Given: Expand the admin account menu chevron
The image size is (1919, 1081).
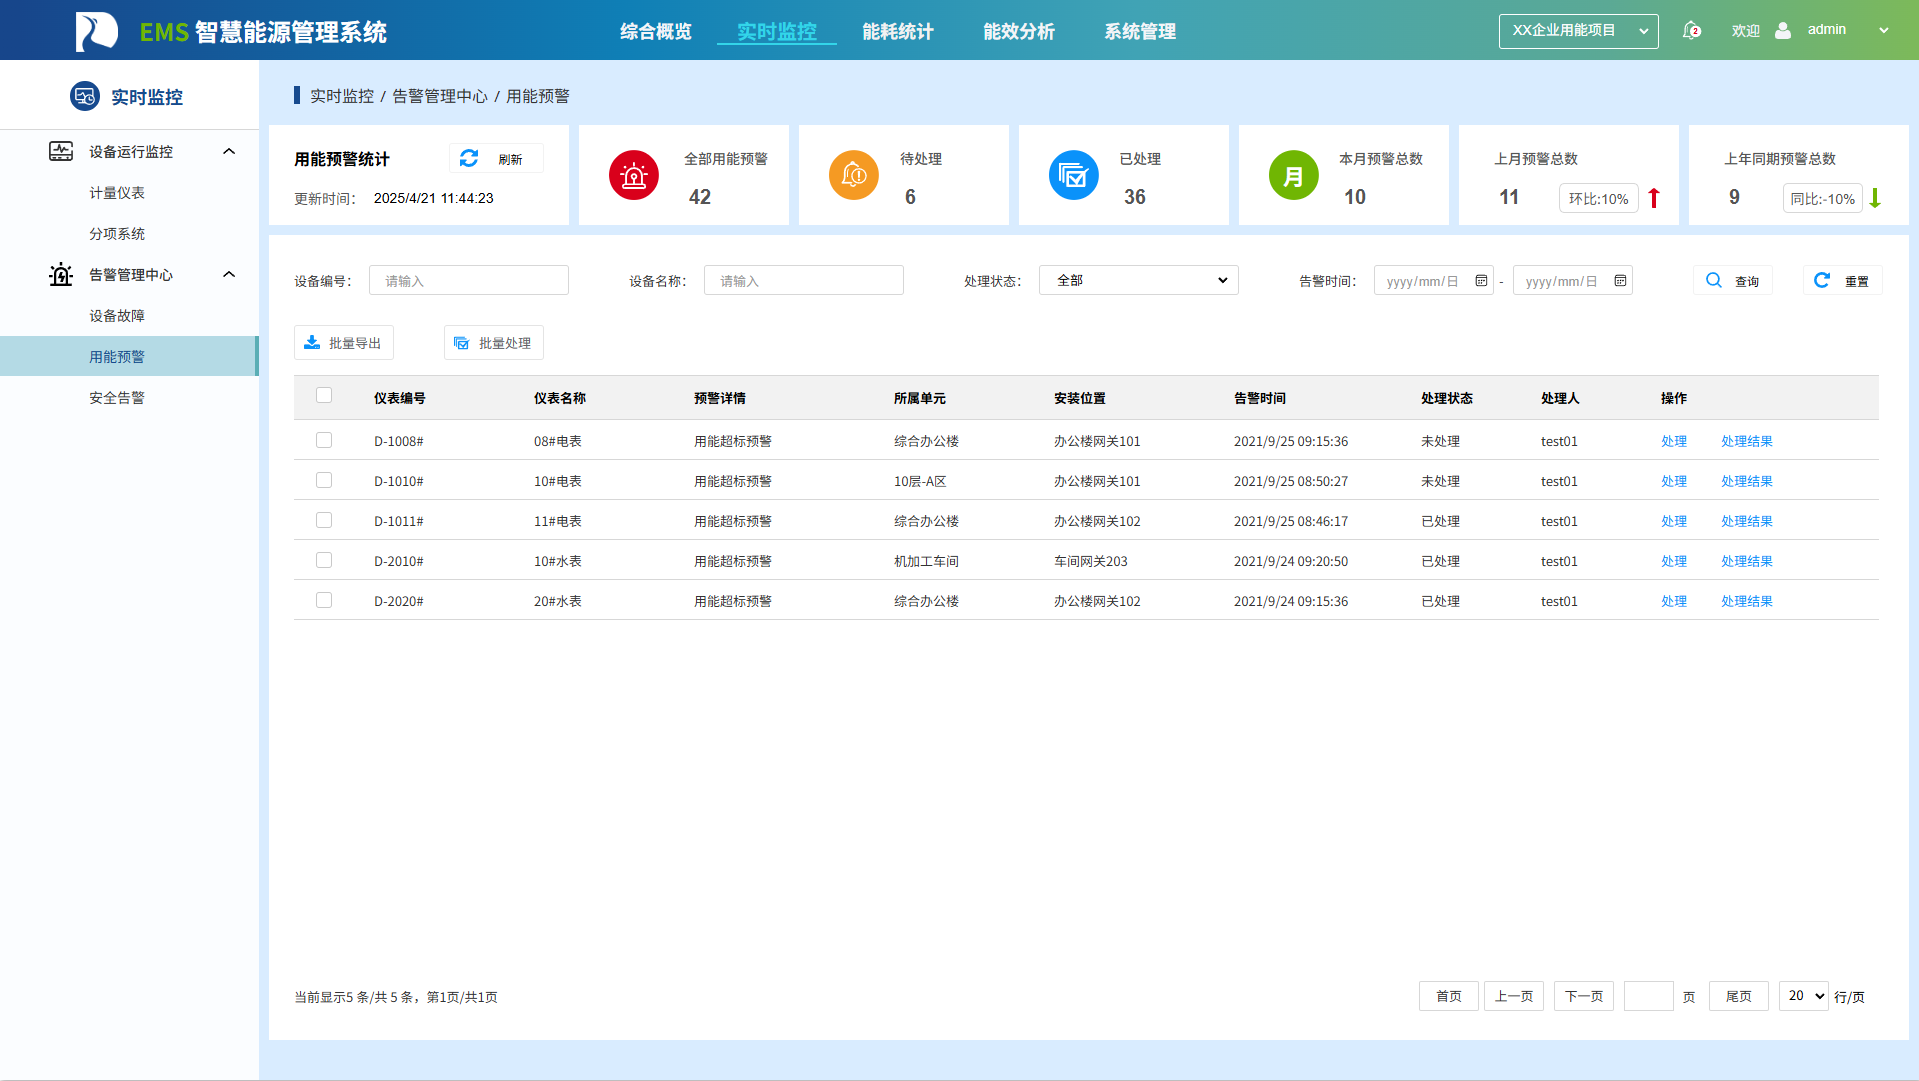Looking at the screenshot, I should (x=1884, y=30).
